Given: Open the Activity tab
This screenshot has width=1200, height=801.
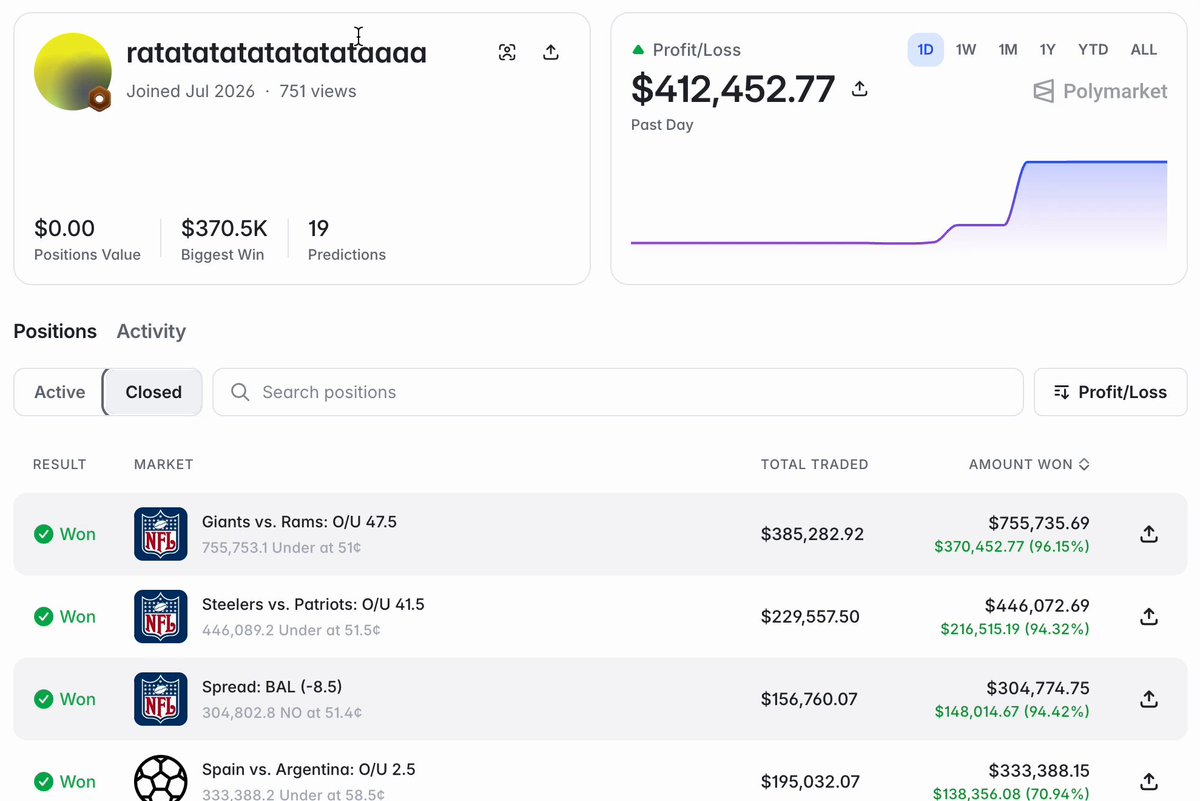Looking at the screenshot, I should [x=151, y=331].
